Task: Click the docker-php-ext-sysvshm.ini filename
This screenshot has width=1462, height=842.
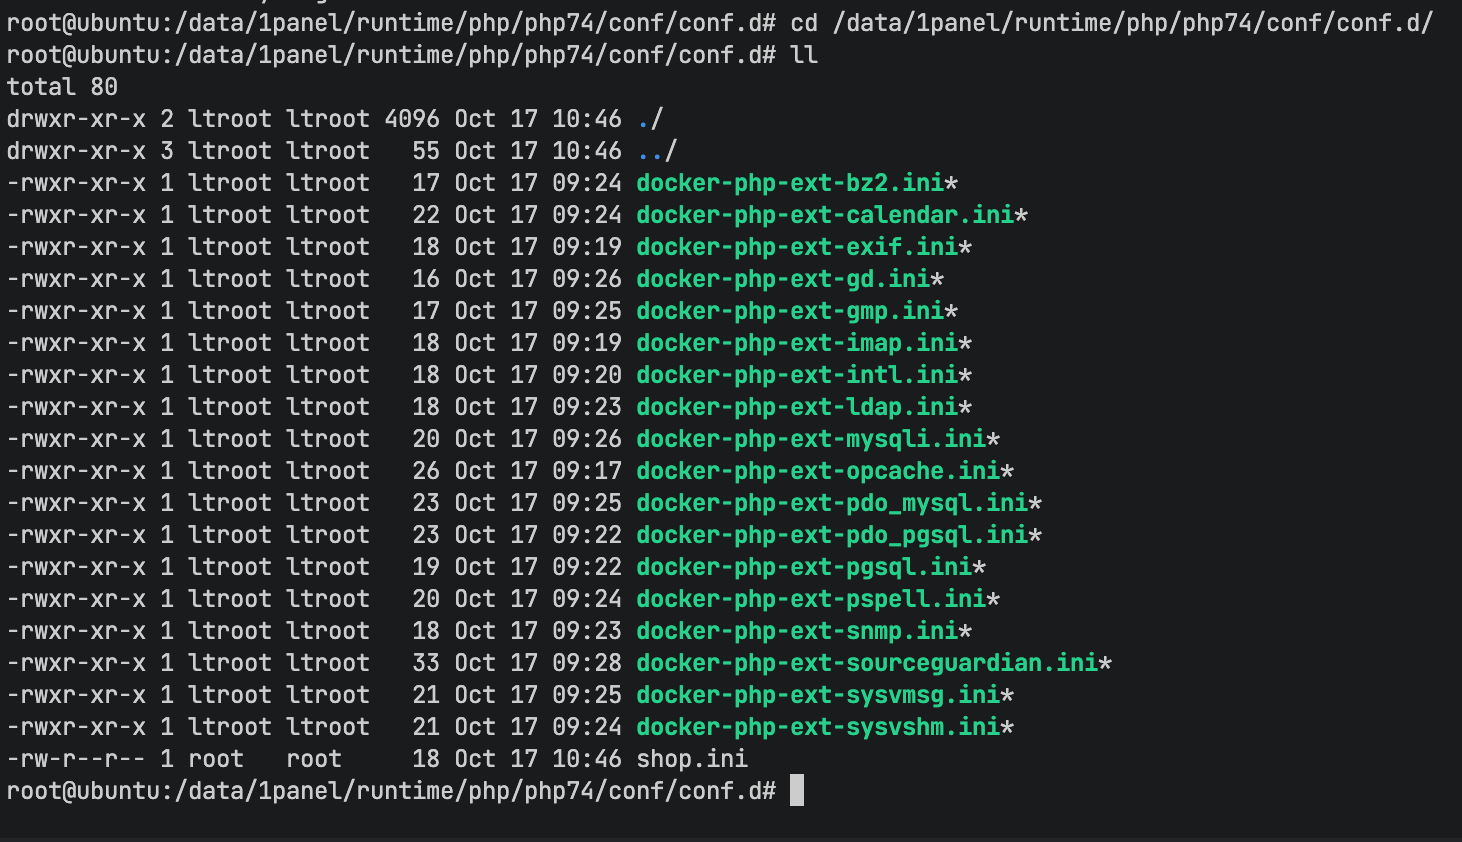Action: 818,727
